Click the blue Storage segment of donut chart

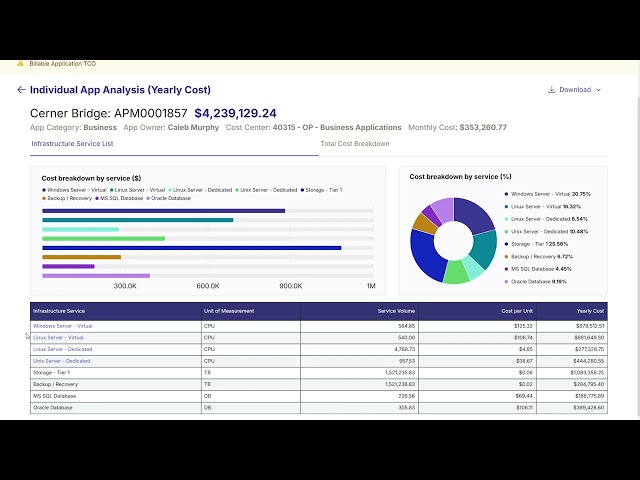[x=424, y=255]
